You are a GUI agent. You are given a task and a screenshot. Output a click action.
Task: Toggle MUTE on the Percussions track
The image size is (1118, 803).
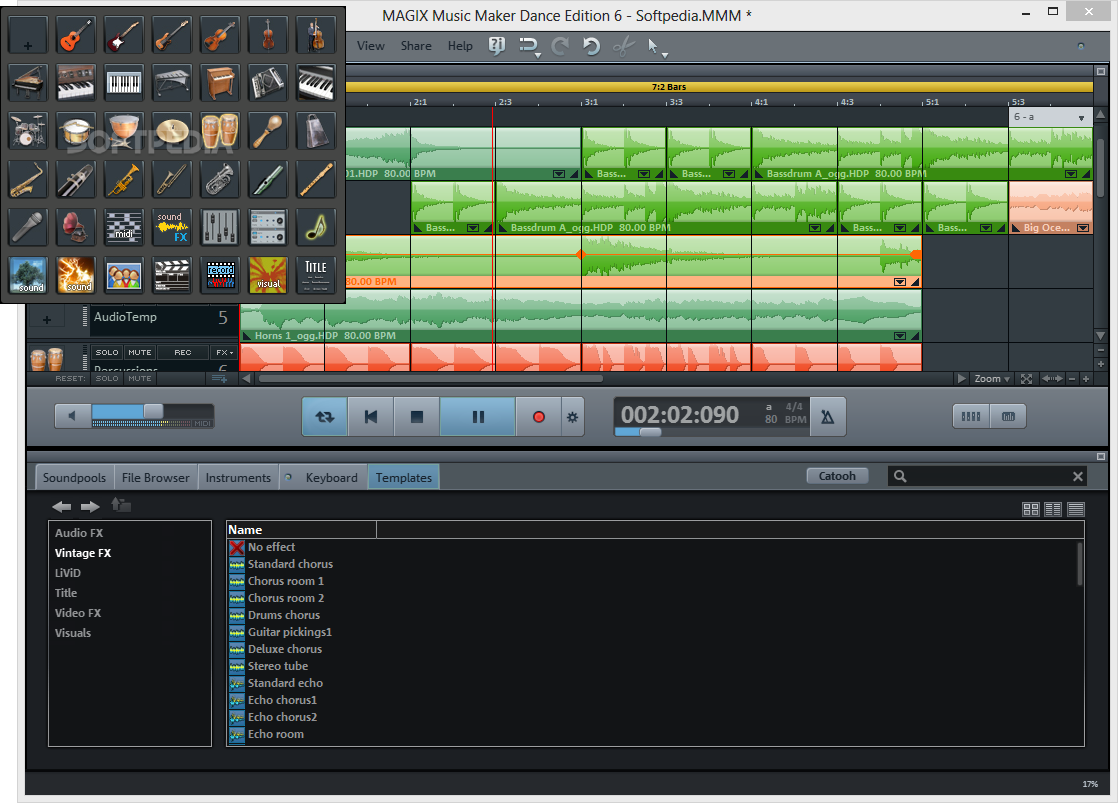coord(140,352)
